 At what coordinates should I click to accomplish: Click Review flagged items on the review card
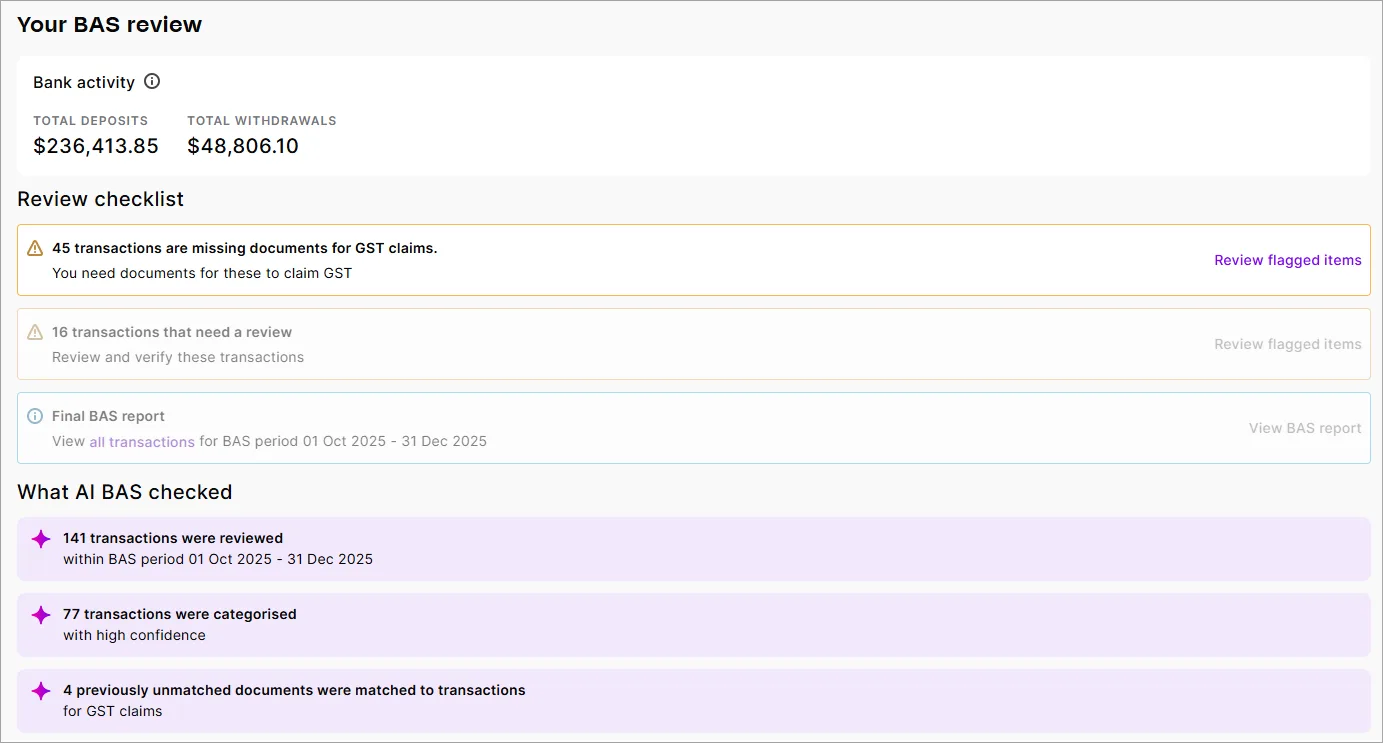click(1288, 343)
